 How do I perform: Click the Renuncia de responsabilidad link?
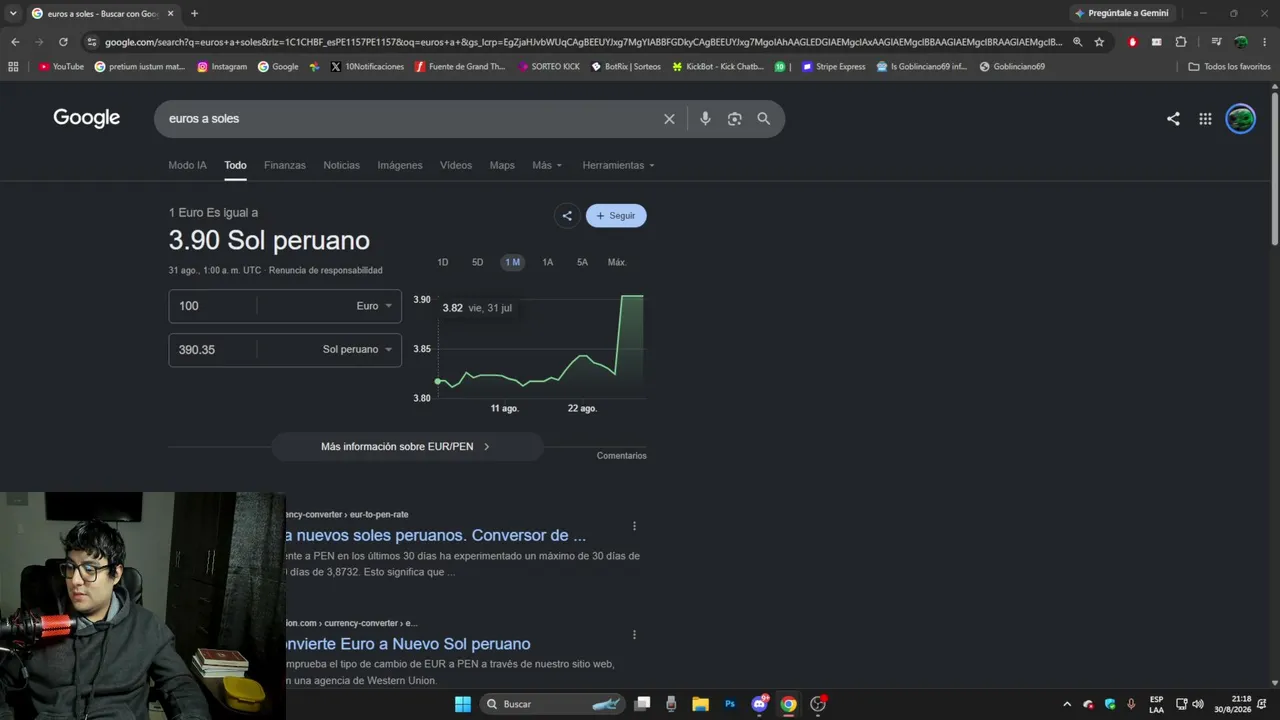pyautogui.click(x=326, y=270)
